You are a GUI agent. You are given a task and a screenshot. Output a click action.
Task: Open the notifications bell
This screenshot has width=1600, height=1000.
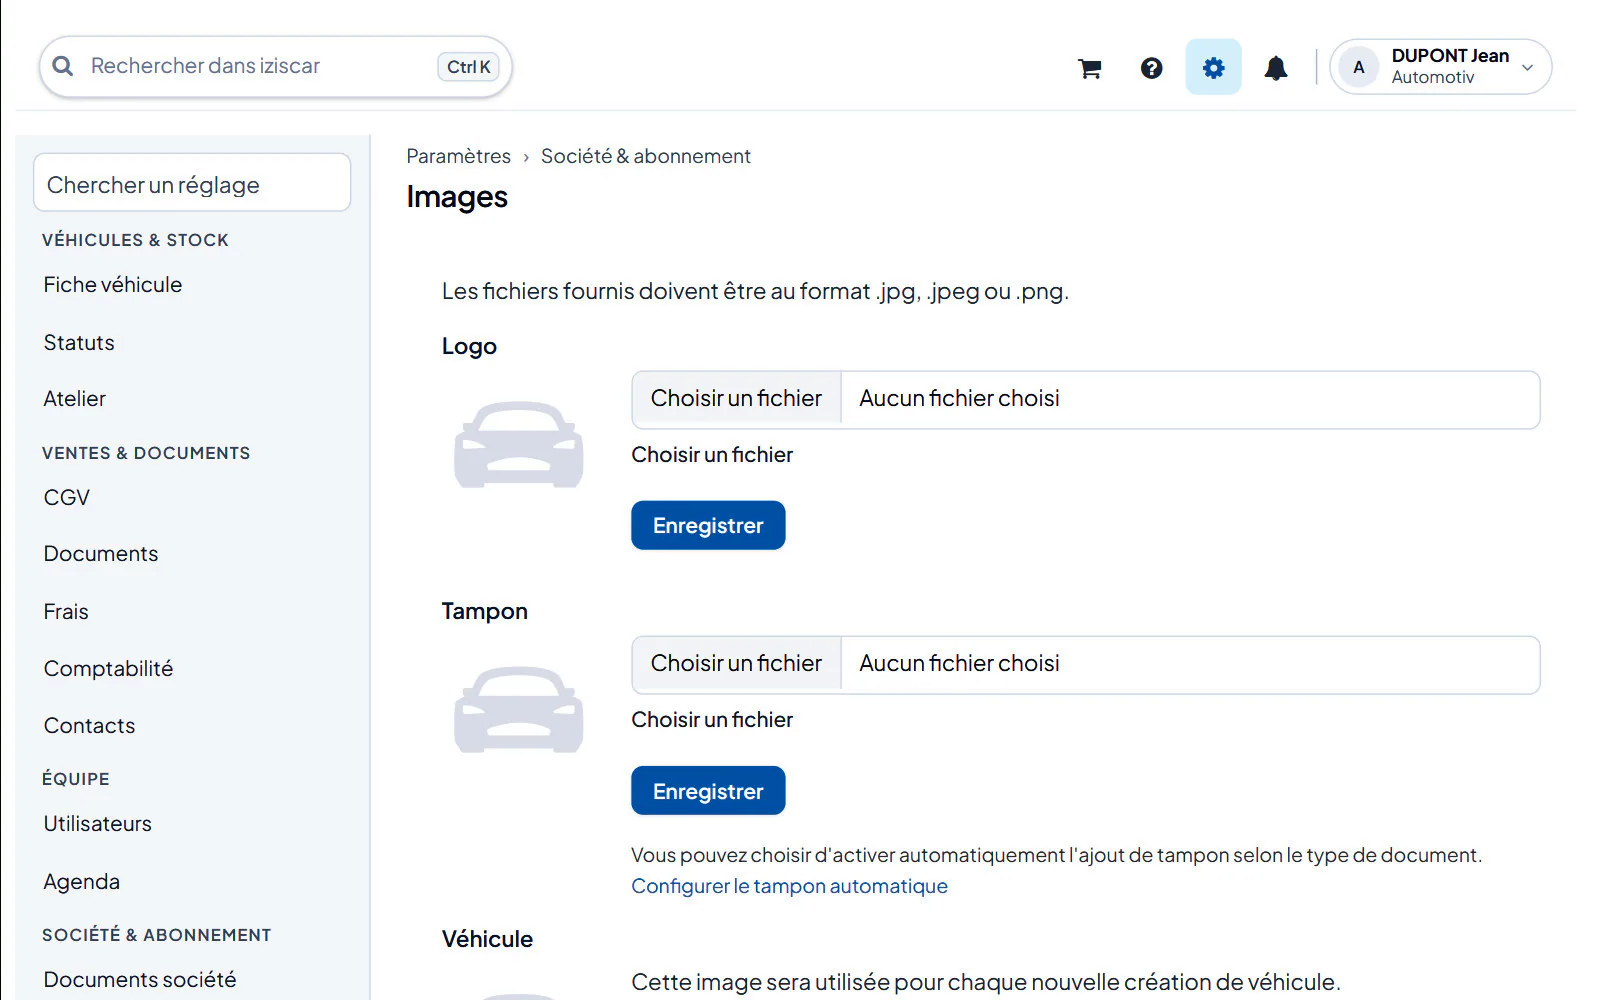click(x=1276, y=68)
